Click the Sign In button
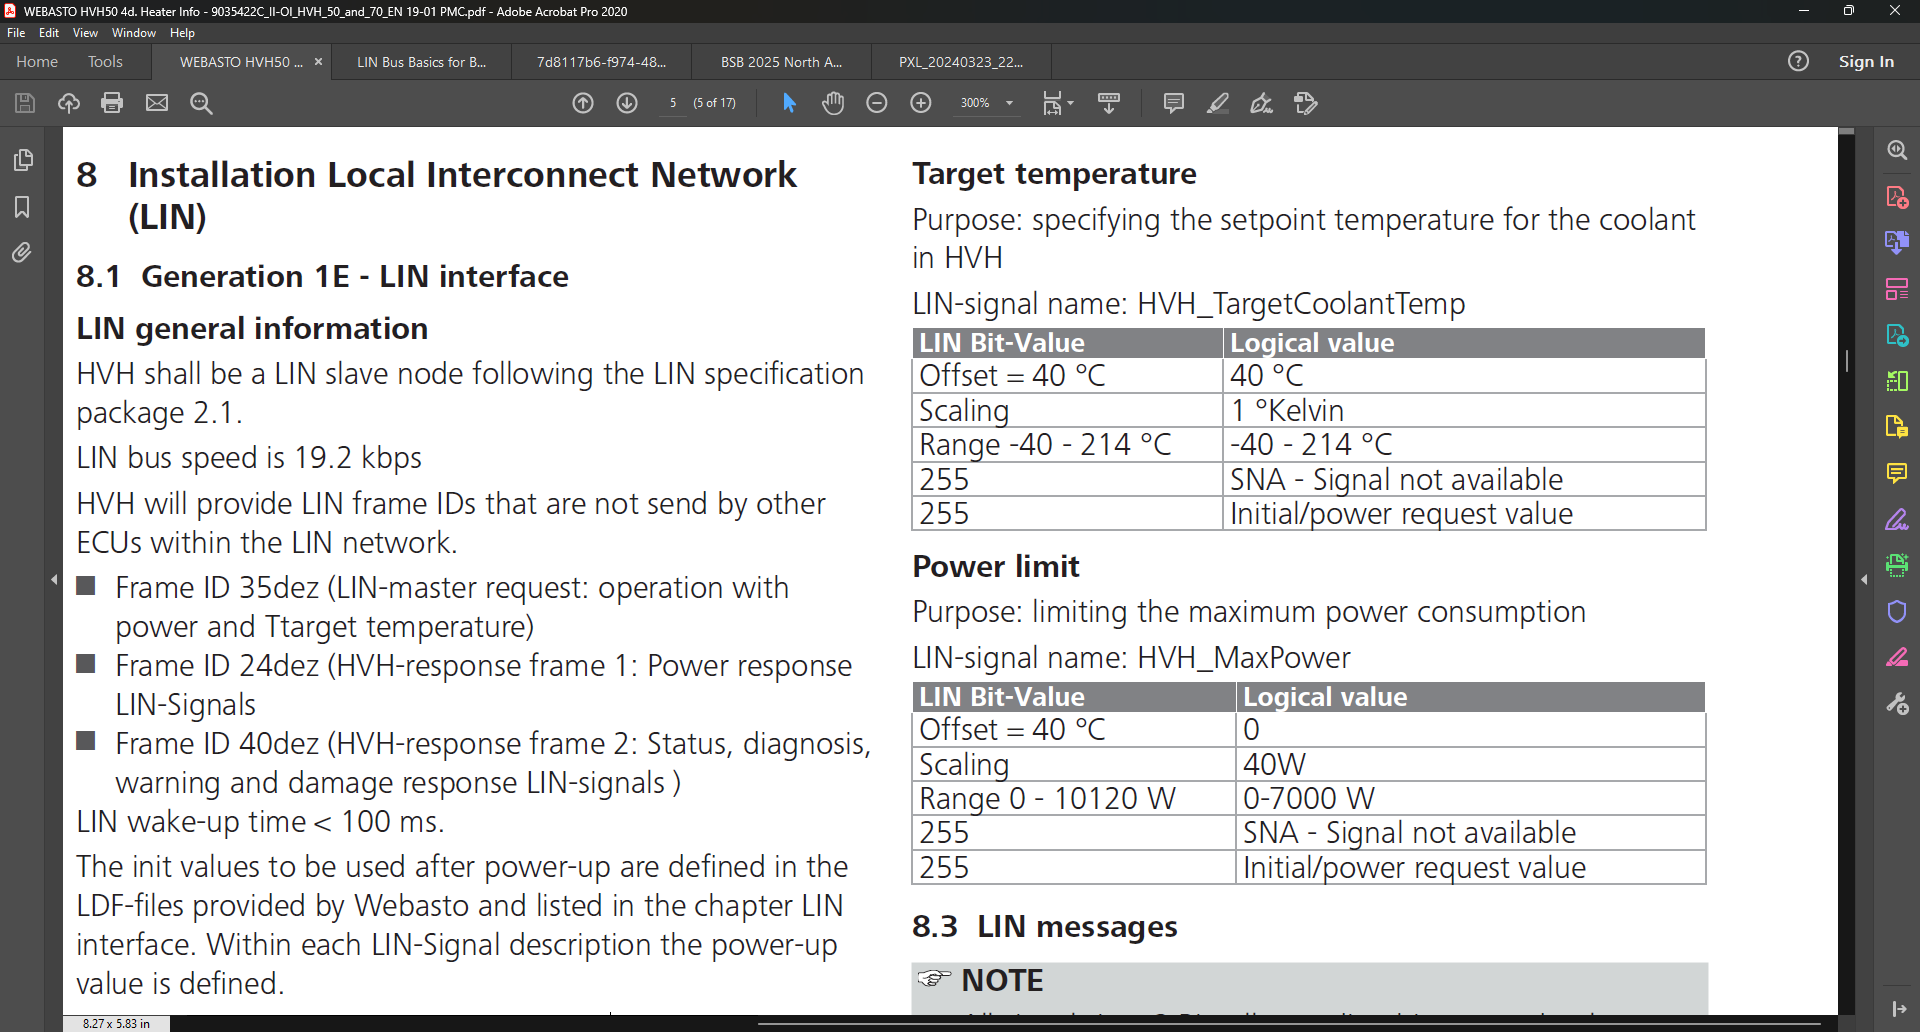 click(1866, 62)
